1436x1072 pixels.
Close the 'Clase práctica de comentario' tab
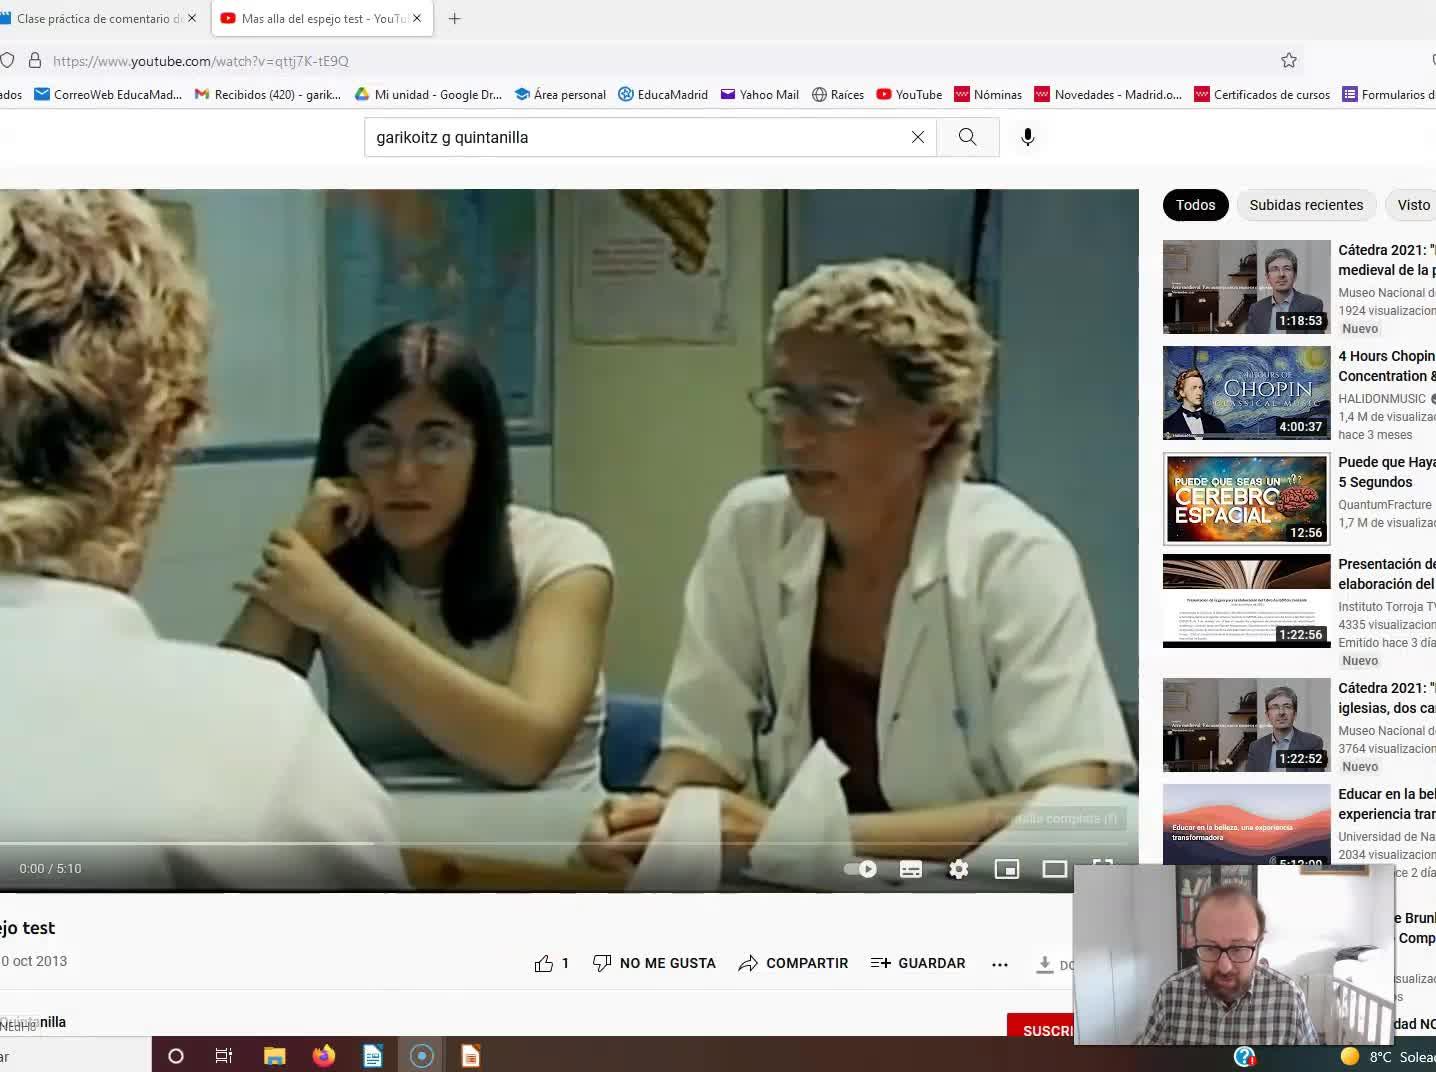point(192,18)
